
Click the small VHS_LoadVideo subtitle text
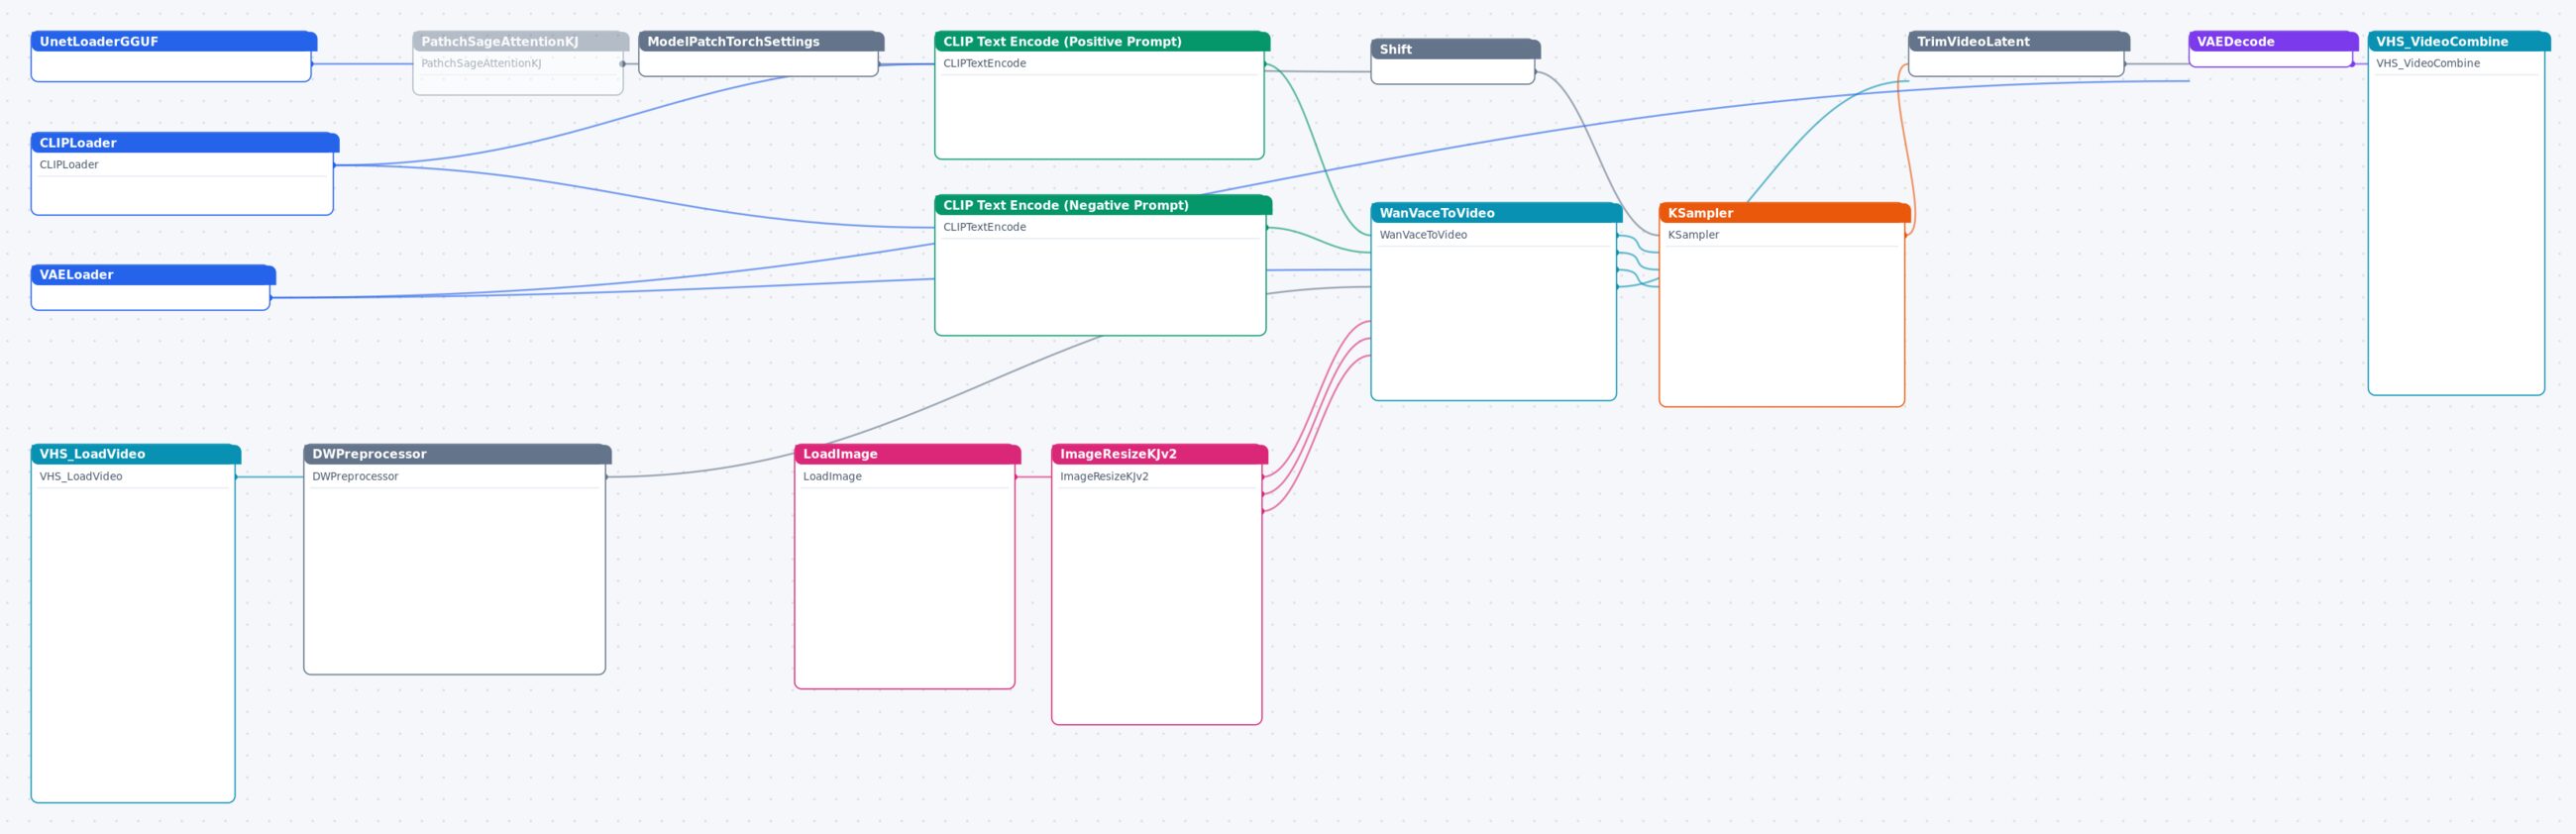[x=81, y=477]
